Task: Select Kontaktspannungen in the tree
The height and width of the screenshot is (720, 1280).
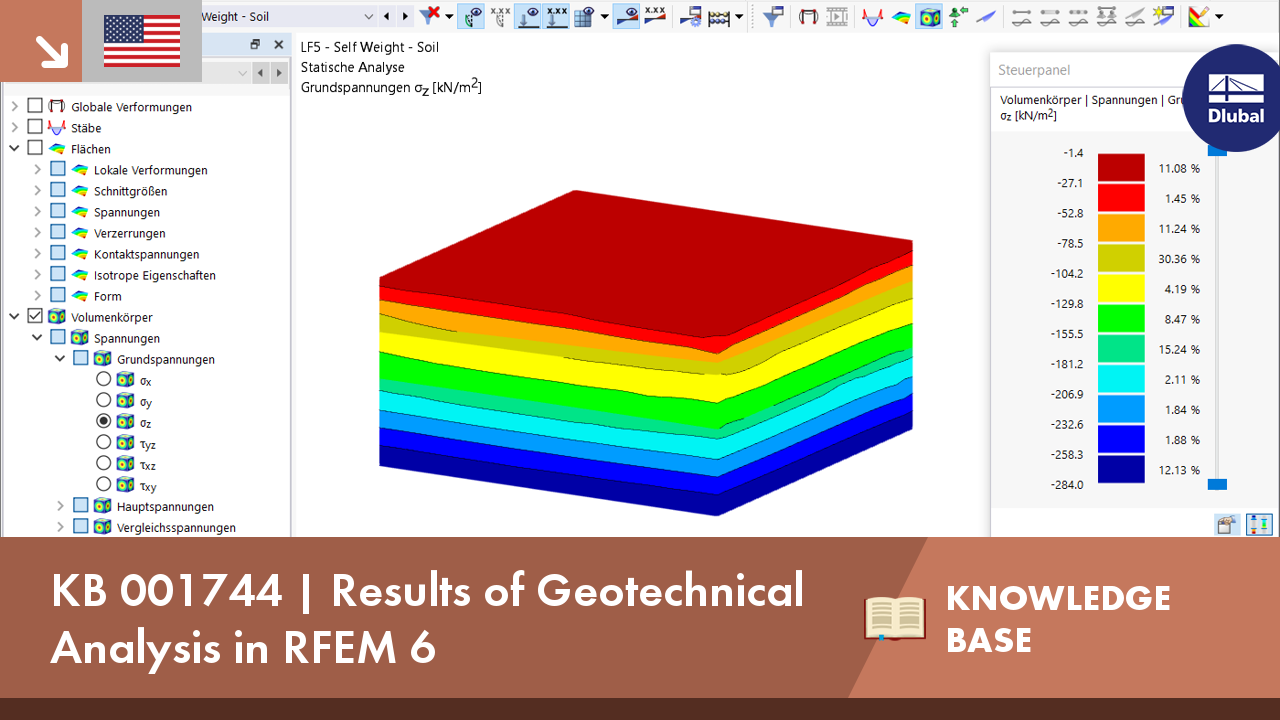Action: point(147,254)
